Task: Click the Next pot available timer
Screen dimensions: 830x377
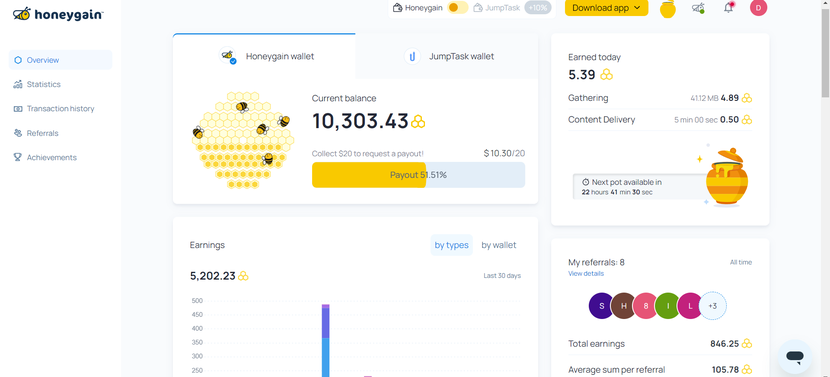Action: click(x=639, y=187)
